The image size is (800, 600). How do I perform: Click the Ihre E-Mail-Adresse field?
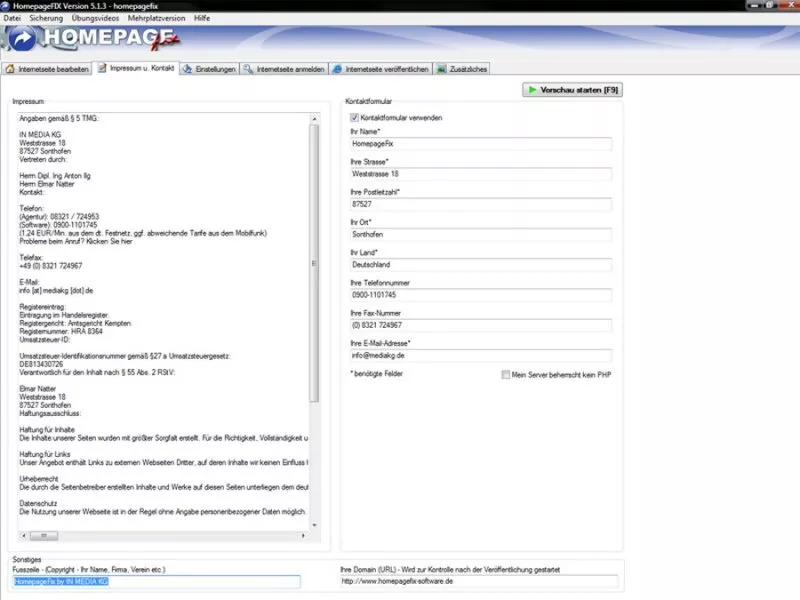[x=479, y=355]
